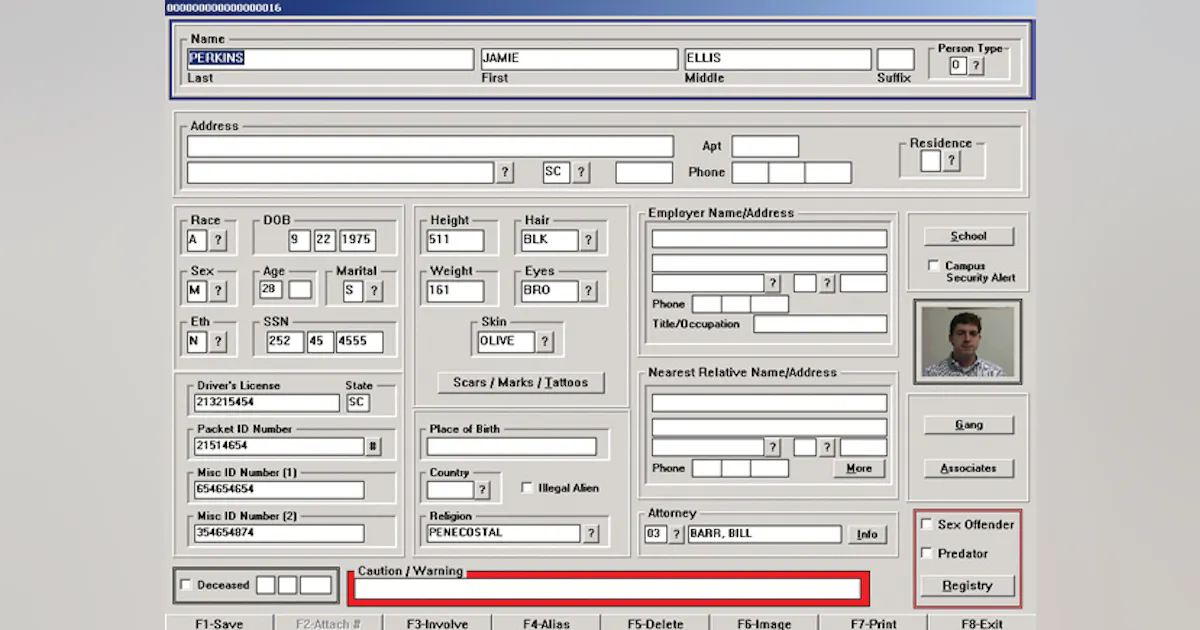
Task: Enable the Sex Offender checkbox
Action: tap(926, 524)
